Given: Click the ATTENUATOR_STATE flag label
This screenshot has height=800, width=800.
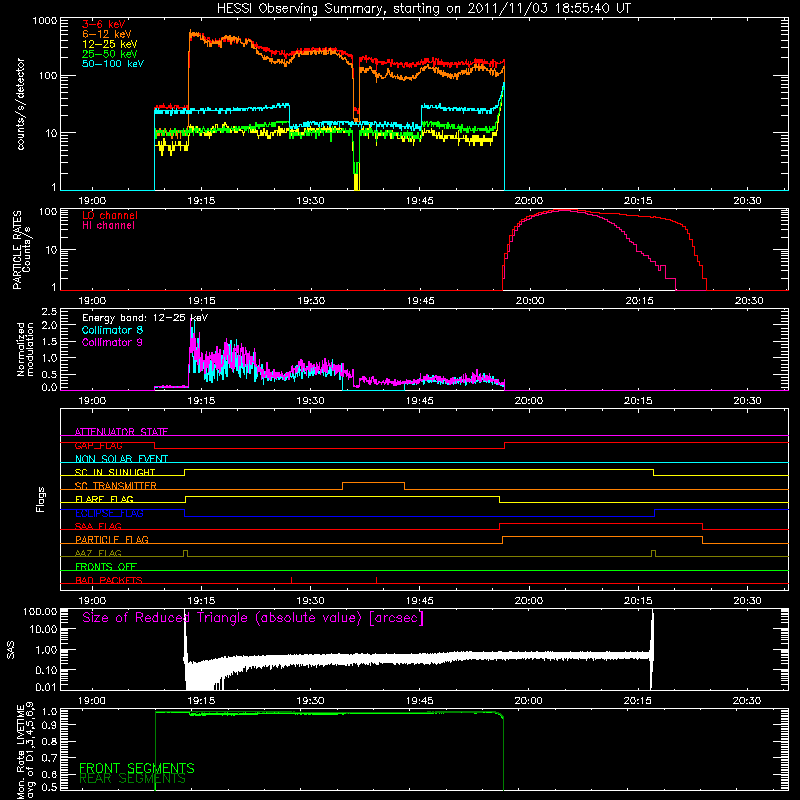Looking at the screenshot, I should click(x=121, y=432).
